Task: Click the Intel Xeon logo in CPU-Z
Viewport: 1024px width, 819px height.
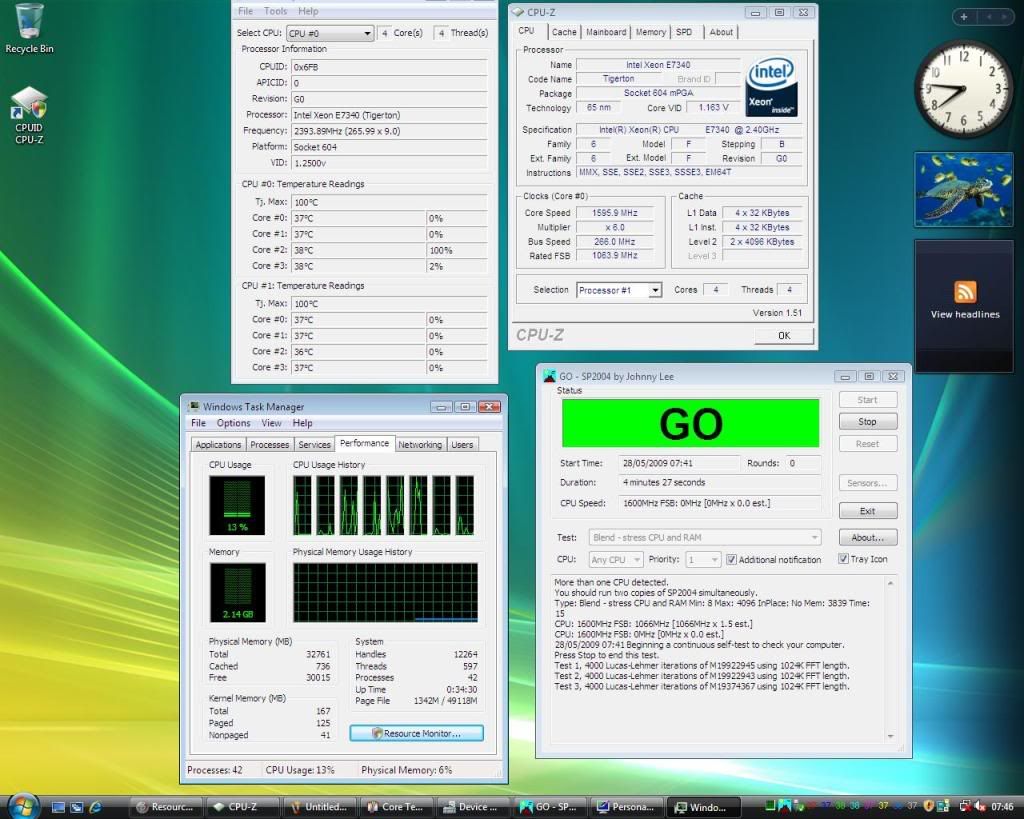Action: point(772,87)
